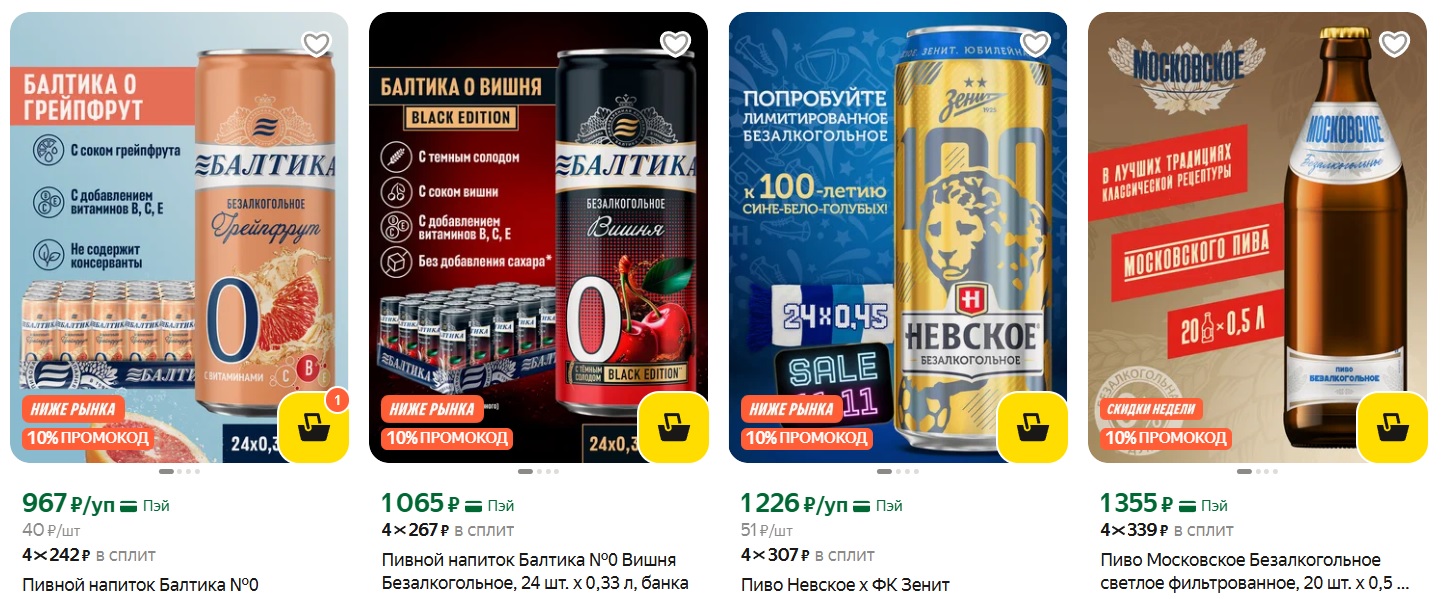Click image carousel dots under Baltika Вишня

[x=539, y=471]
